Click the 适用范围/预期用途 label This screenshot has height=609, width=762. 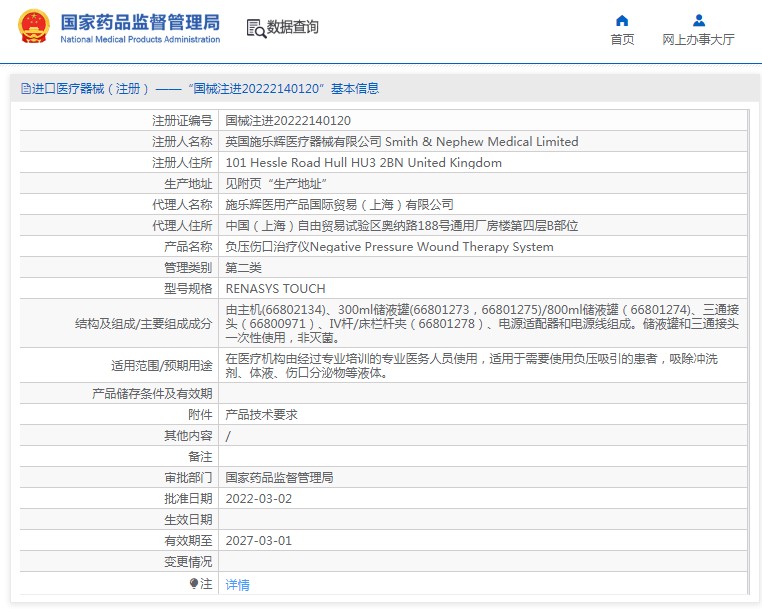(x=162, y=365)
